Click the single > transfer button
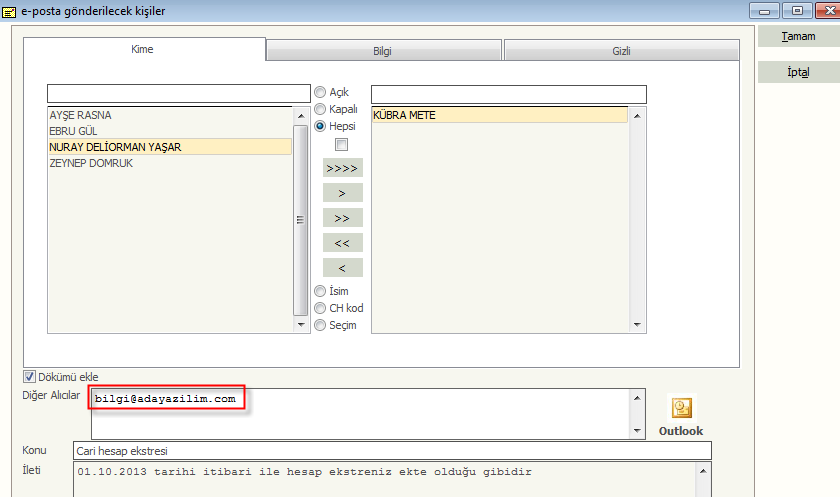The height and width of the screenshot is (497, 840). (342, 193)
